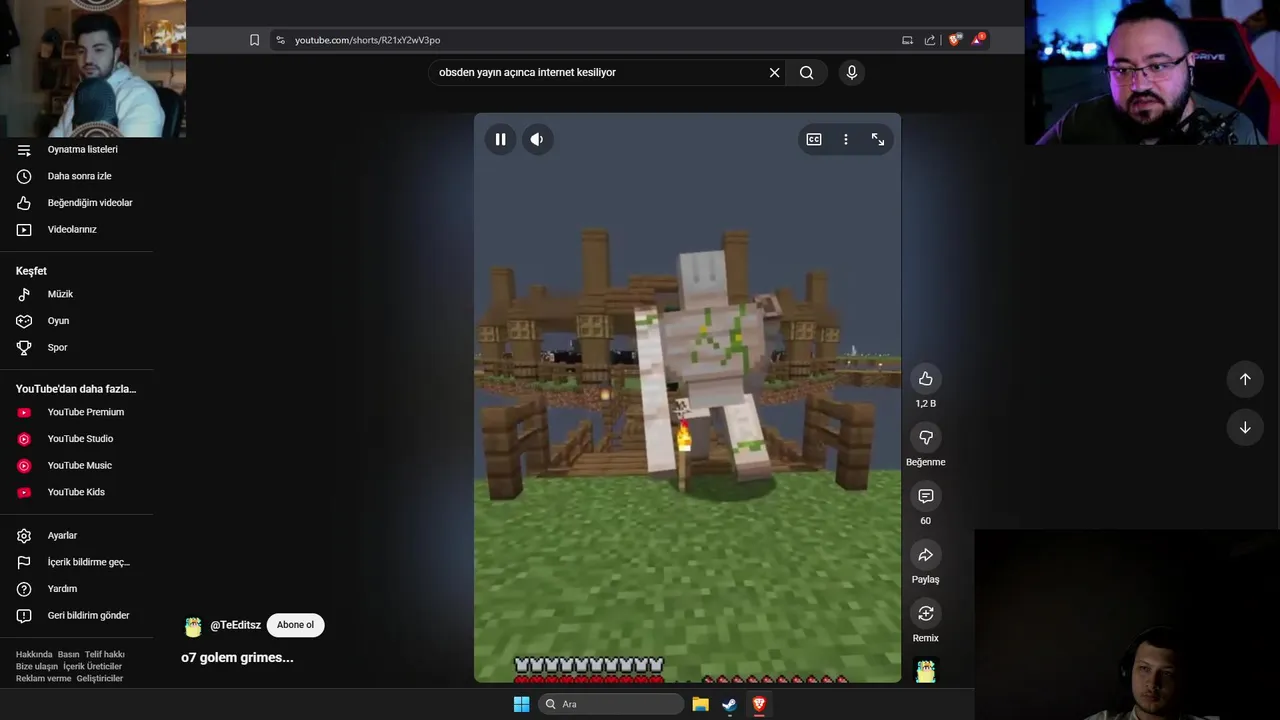Go to previous Short with up arrow
Image resolution: width=1280 pixels, height=720 pixels.
coord(1245,379)
